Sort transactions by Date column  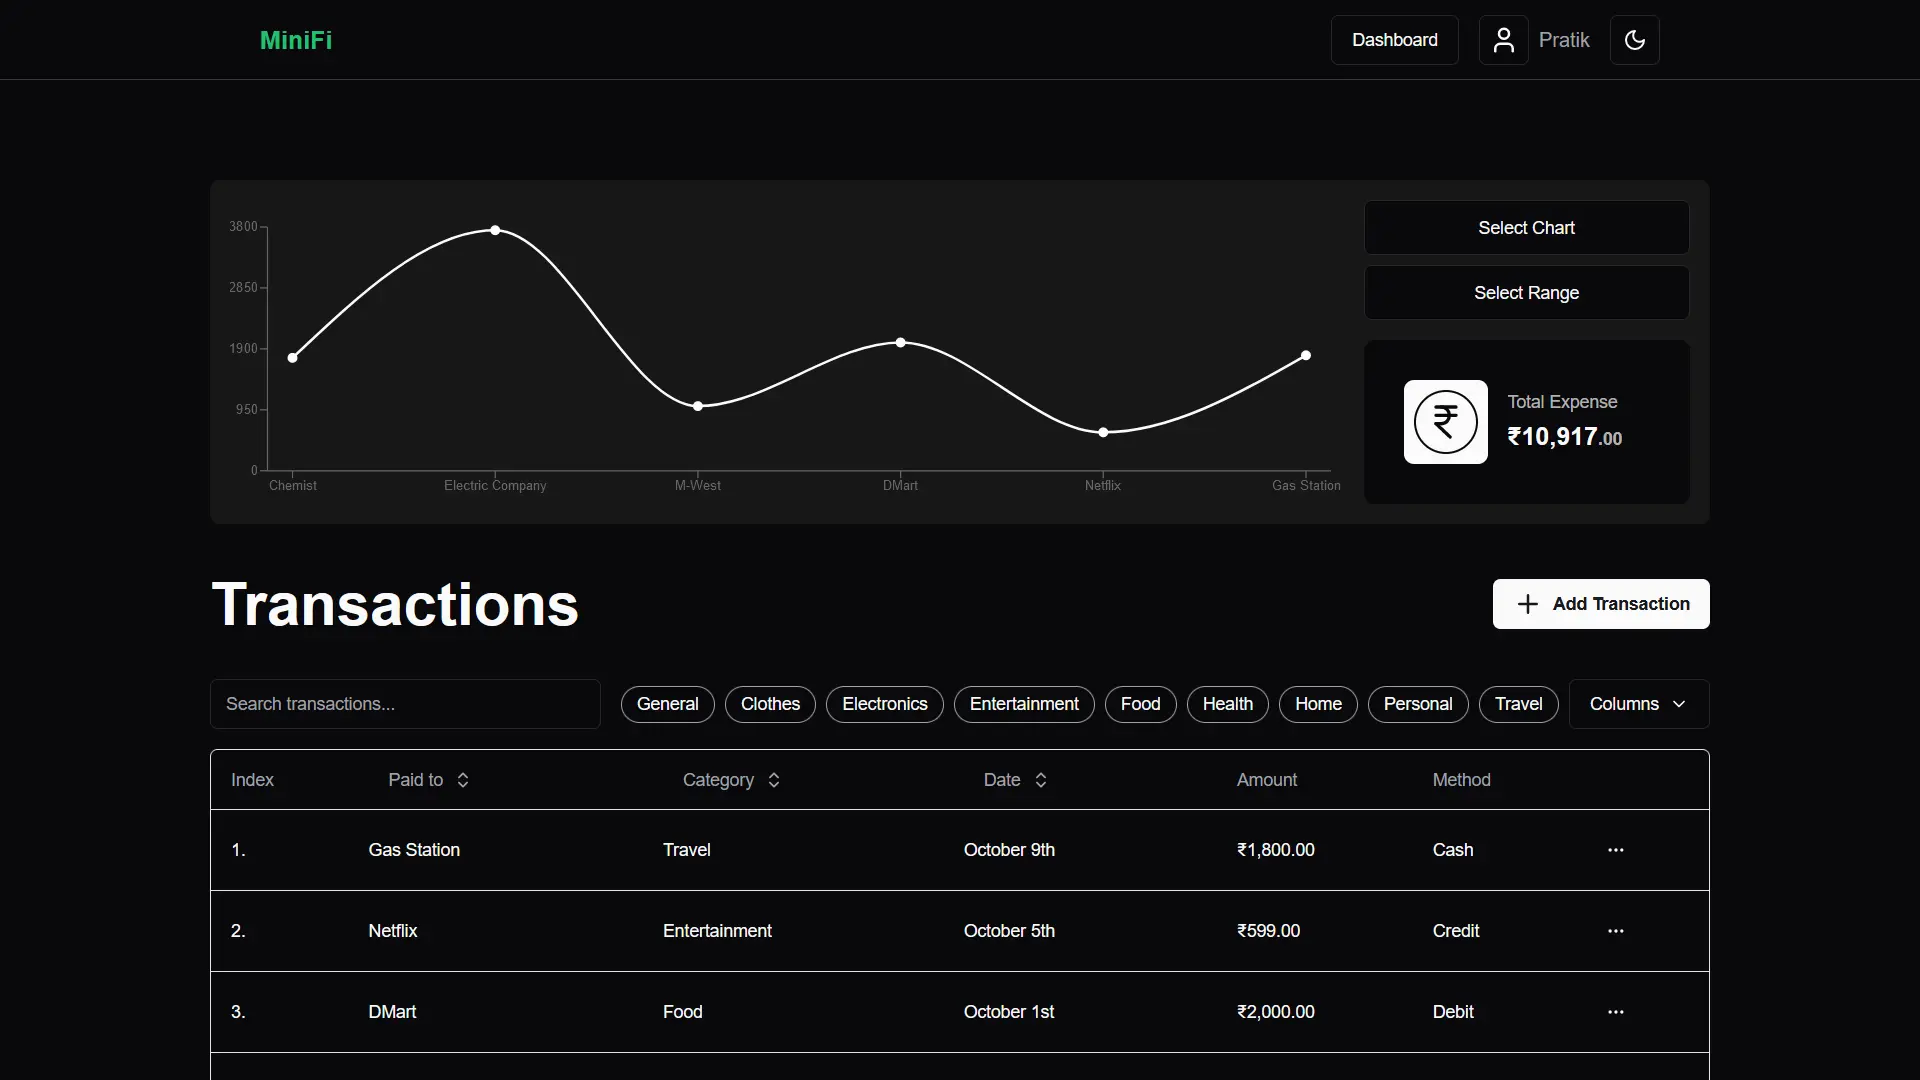pyautogui.click(x=1040, y=780)
